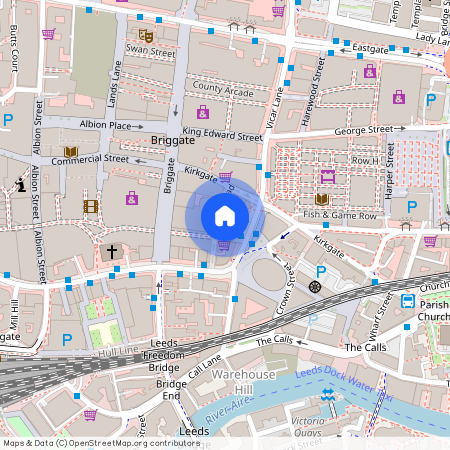The width and height of the screenshot is (450, 450).
Task: Click the parking icon next to Harper Street
Action: click(x=412, y=207)
